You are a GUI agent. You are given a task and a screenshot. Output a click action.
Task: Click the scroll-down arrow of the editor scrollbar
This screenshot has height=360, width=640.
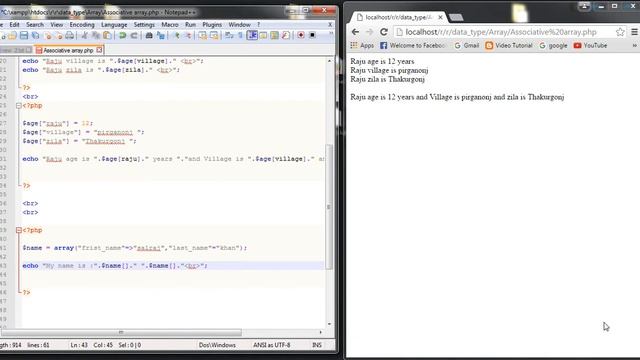329,324
